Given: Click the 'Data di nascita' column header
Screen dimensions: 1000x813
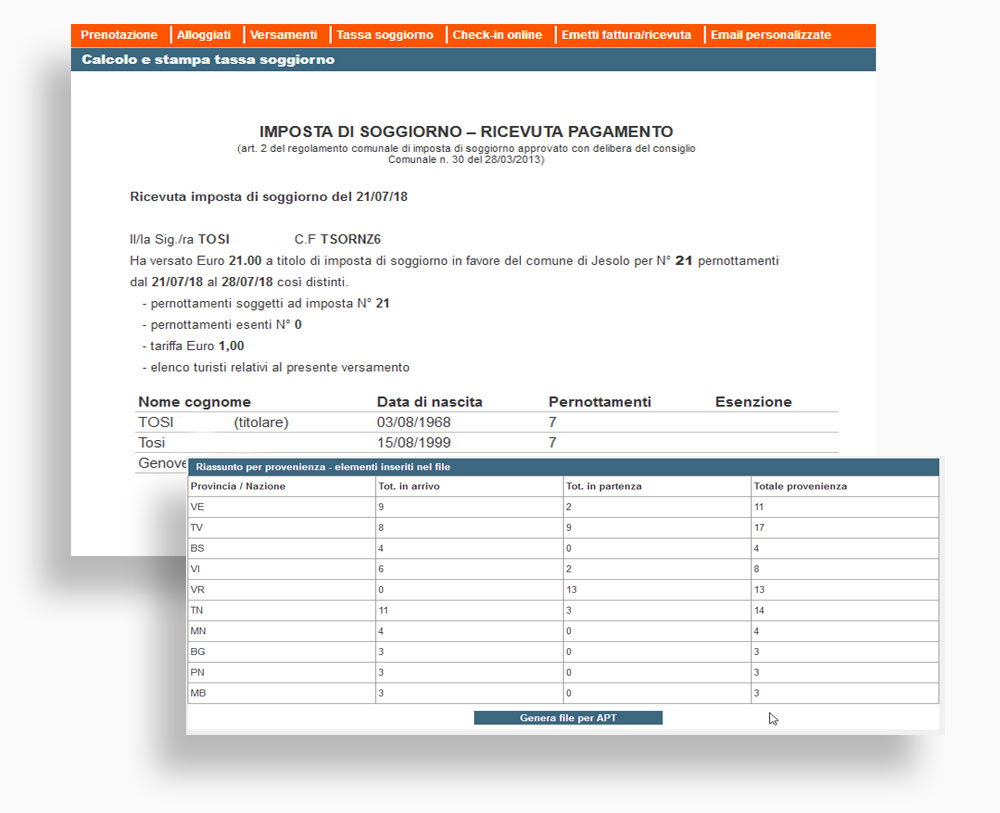Looking at the screenshot, I should [430, 402].
